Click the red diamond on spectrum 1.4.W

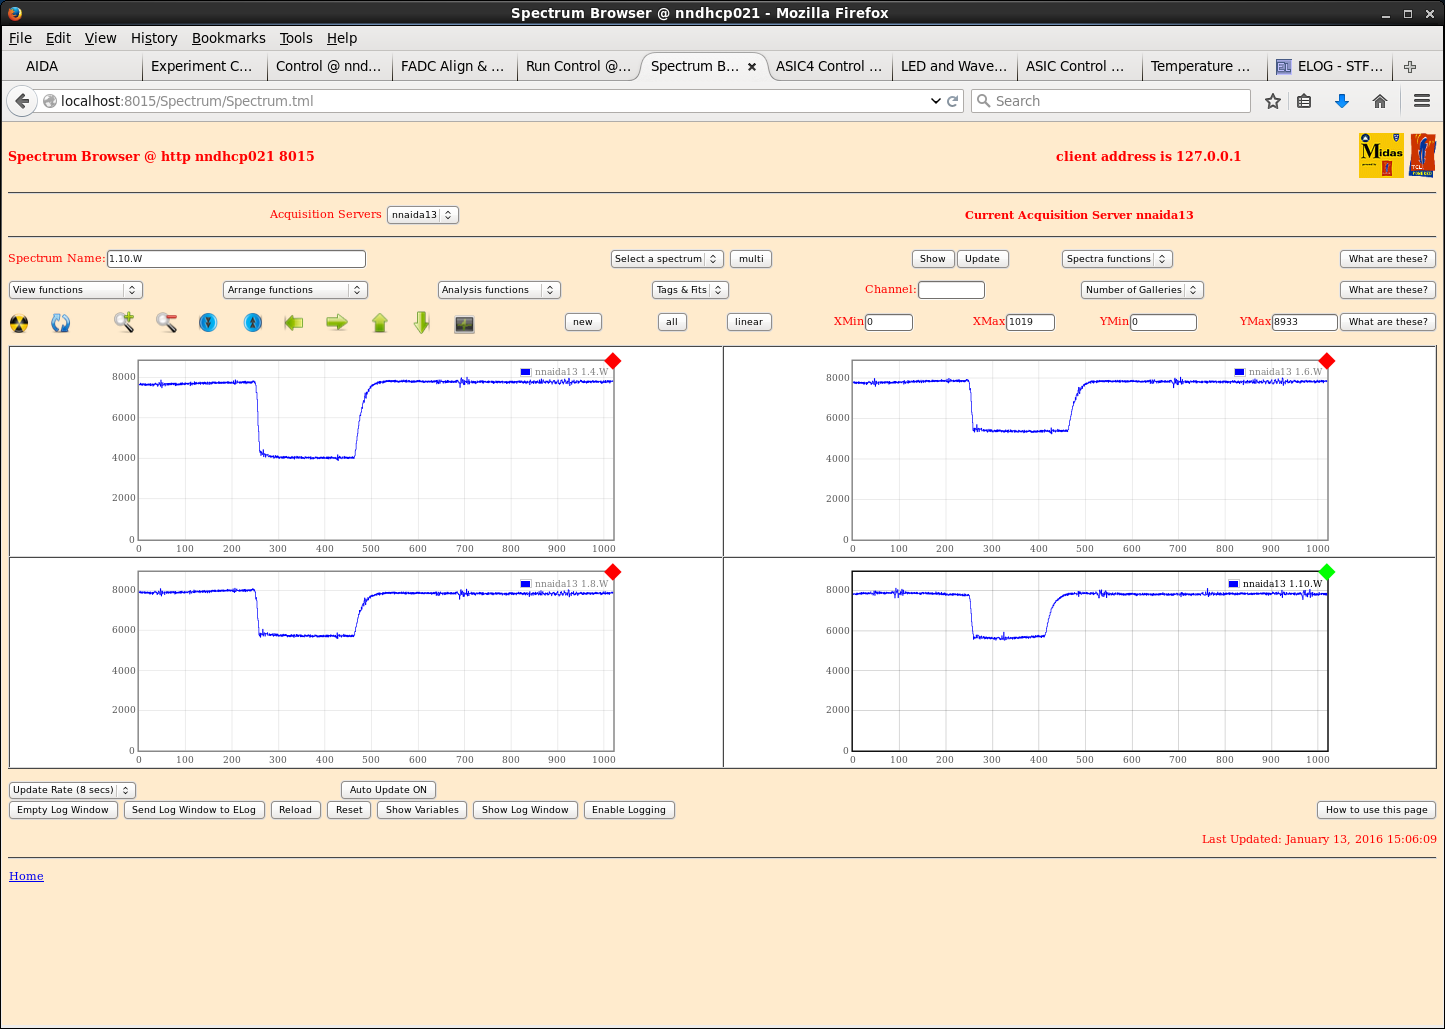click(x=613, y=361)
